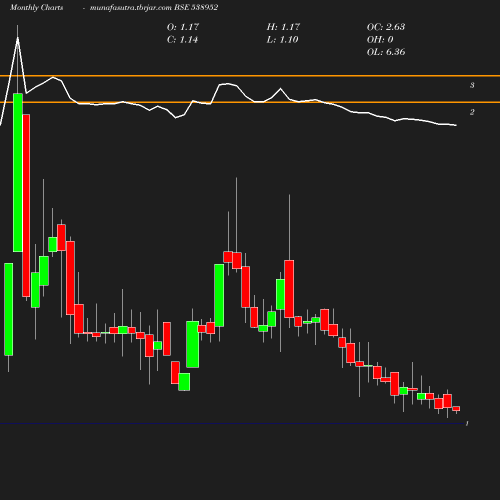500x500 pixels.
Task: Click the 'H: 1.17' high value
Action: tap(283, 27)
